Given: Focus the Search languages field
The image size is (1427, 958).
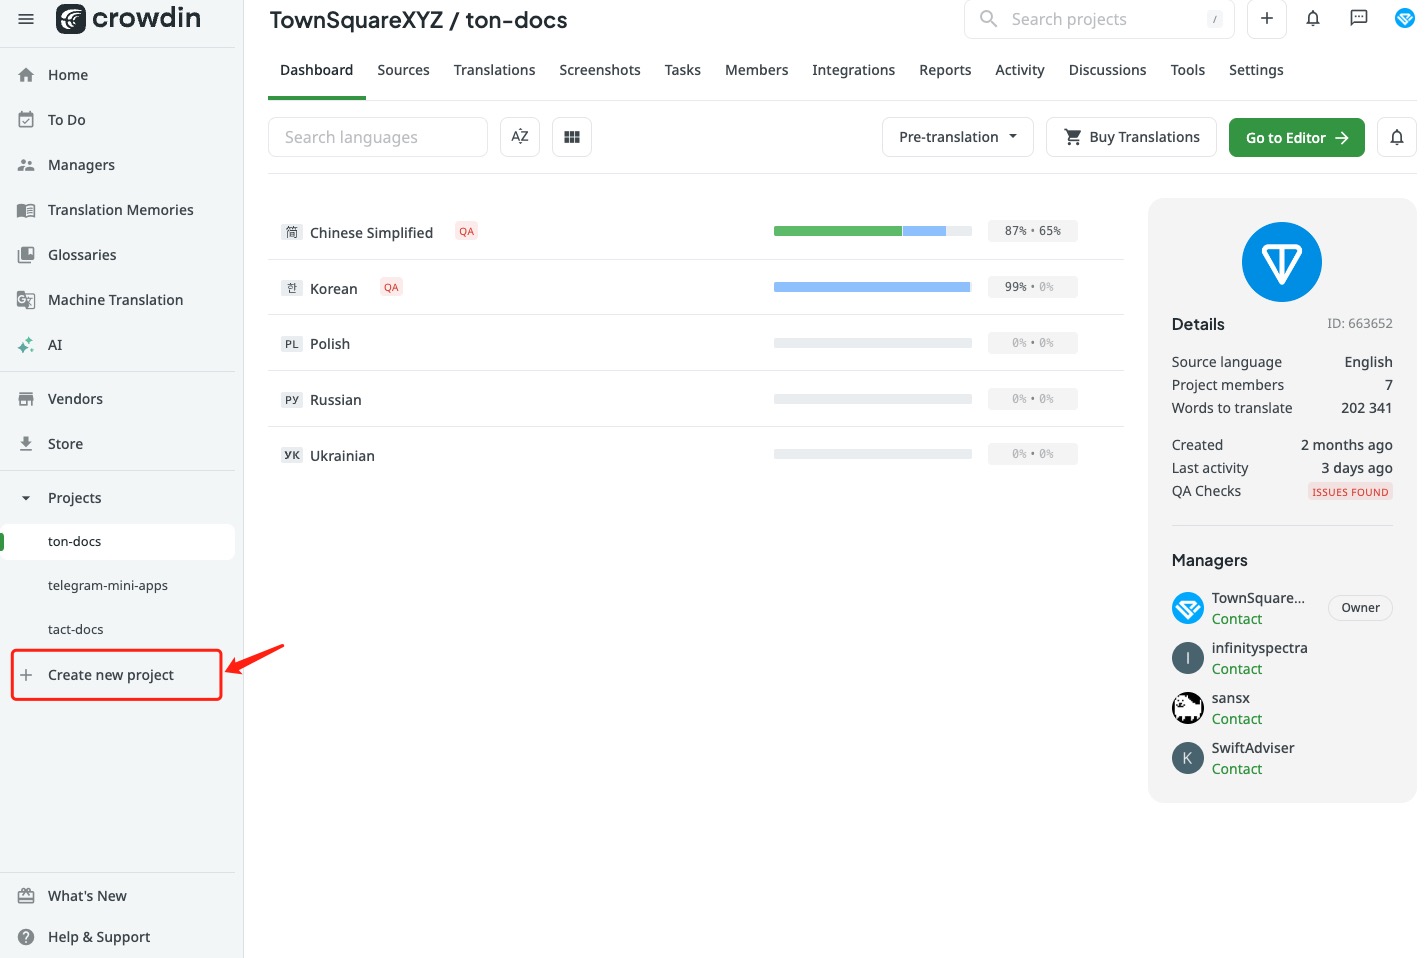Looking at the screenshot, I should [378, 137].
